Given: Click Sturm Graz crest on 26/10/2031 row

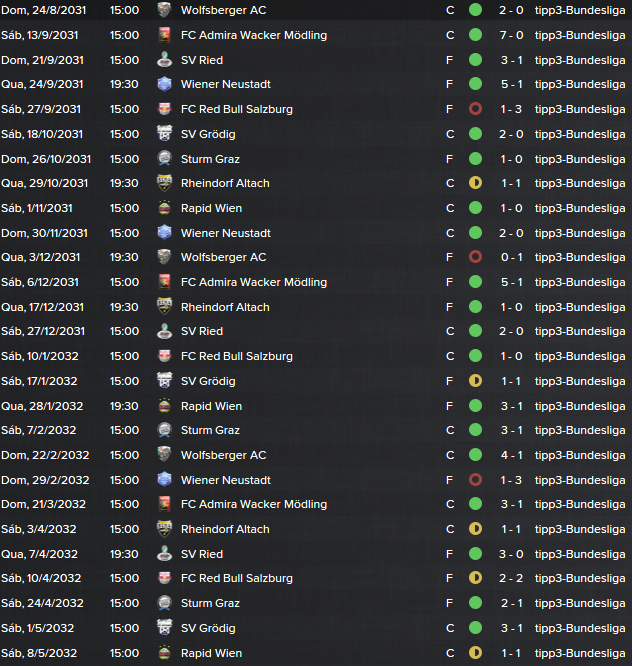Looking at the screenshot, I should click(164, 159).
